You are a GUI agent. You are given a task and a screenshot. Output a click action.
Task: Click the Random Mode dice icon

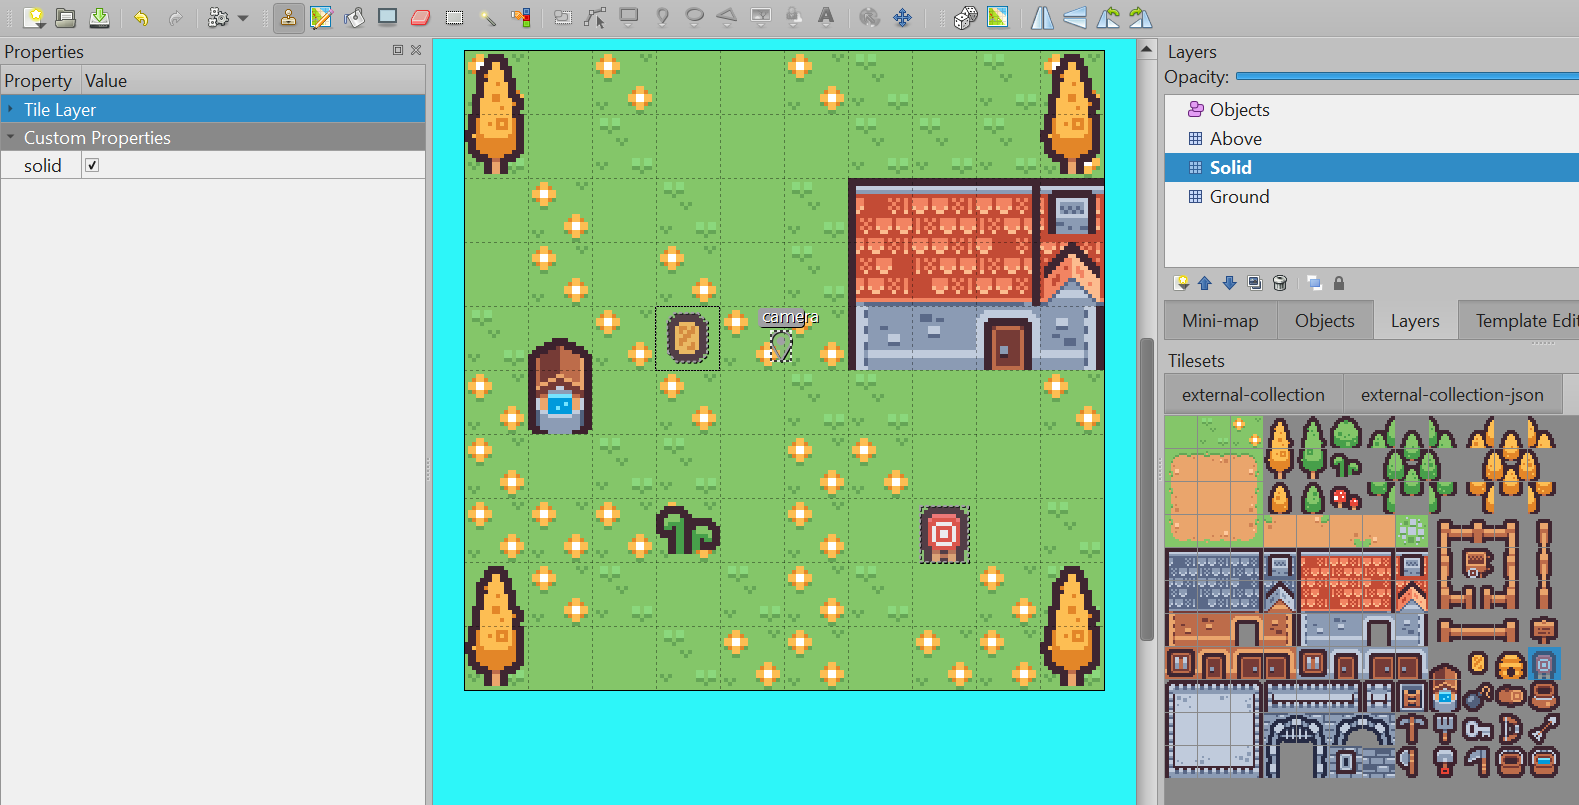click(965, 17)
